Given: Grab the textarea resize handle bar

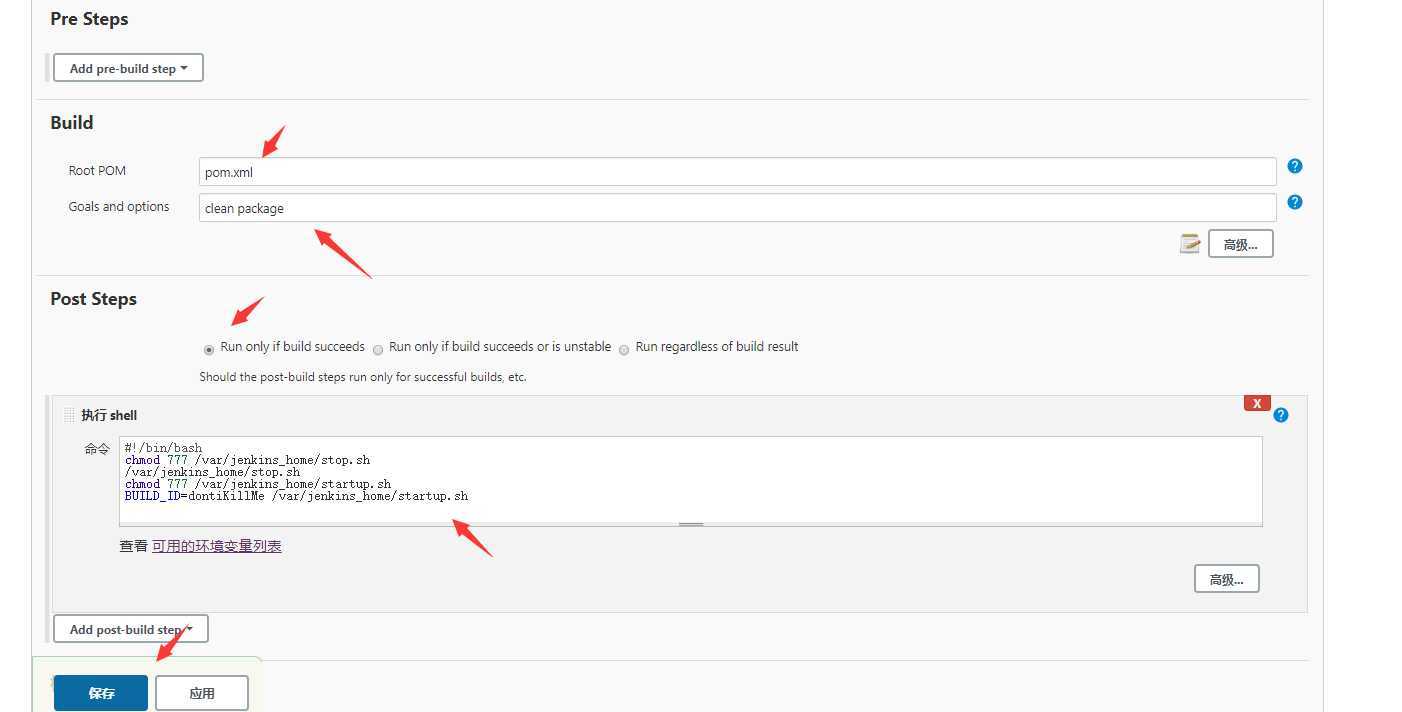Looking at the screenshot, I should (x=691, y=524).
